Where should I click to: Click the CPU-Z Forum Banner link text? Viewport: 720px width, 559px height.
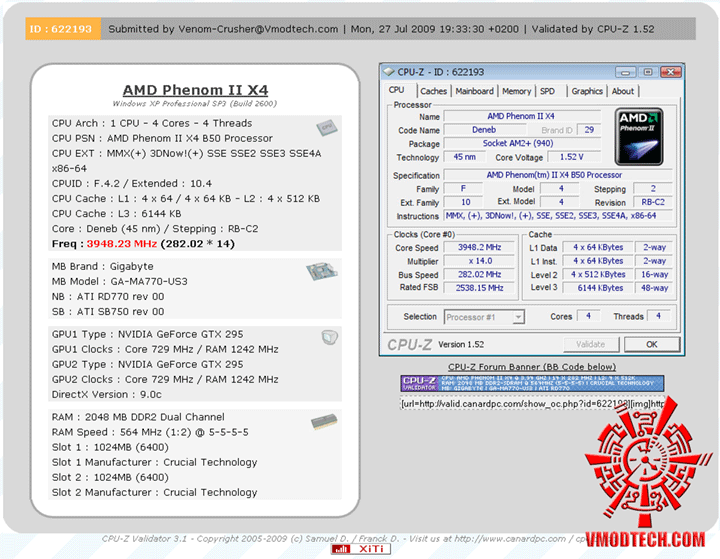tap(532, 367)
